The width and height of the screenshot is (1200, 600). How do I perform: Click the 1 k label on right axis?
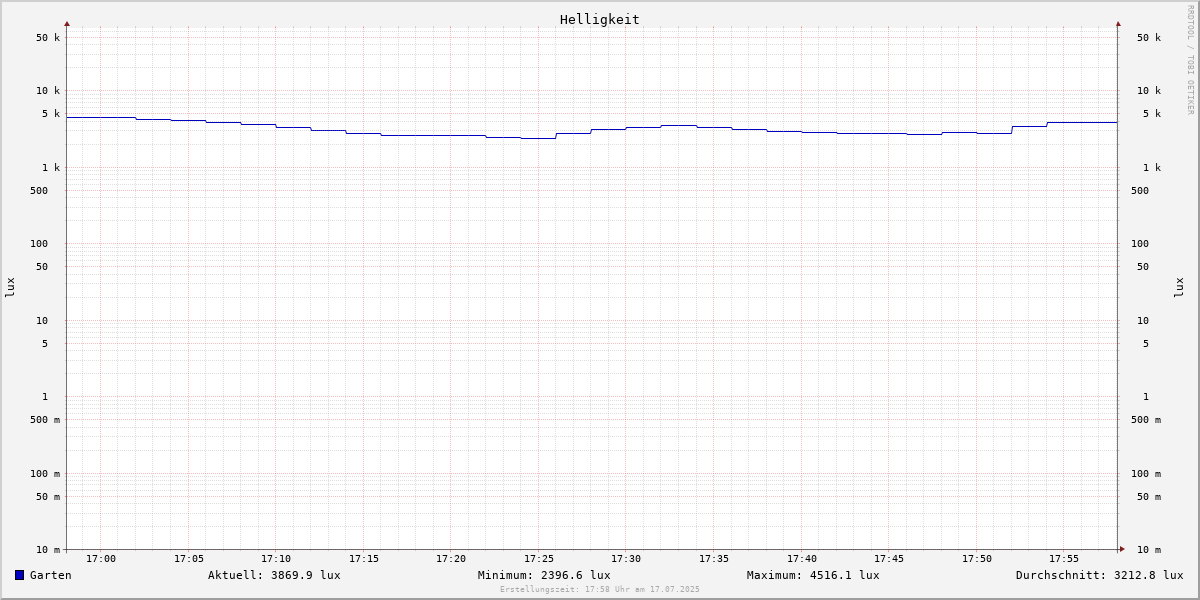click(x=1152, y=168)
